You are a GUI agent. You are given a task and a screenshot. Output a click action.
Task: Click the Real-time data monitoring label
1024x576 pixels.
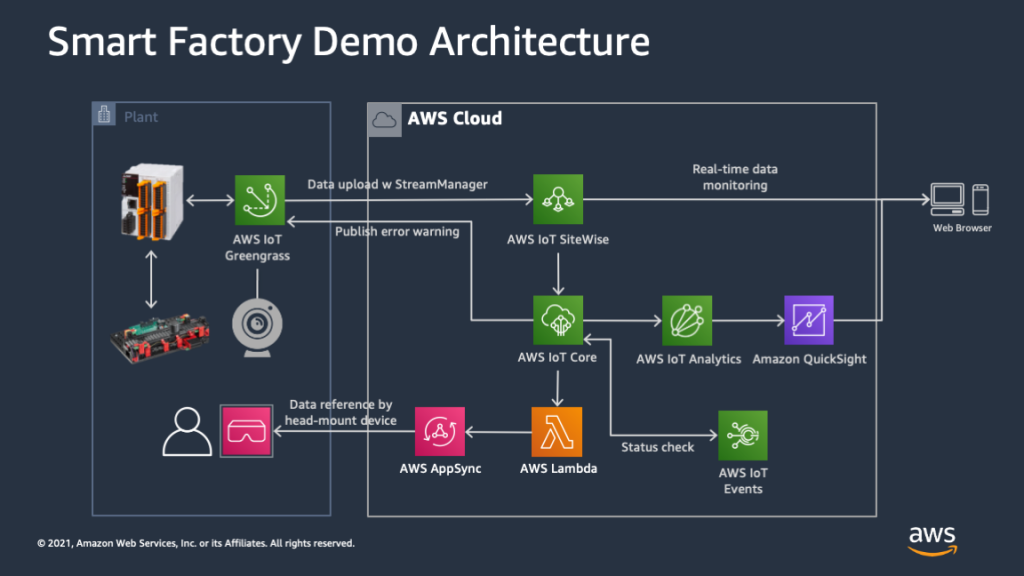pyautogui.click(x=735, y=177)
